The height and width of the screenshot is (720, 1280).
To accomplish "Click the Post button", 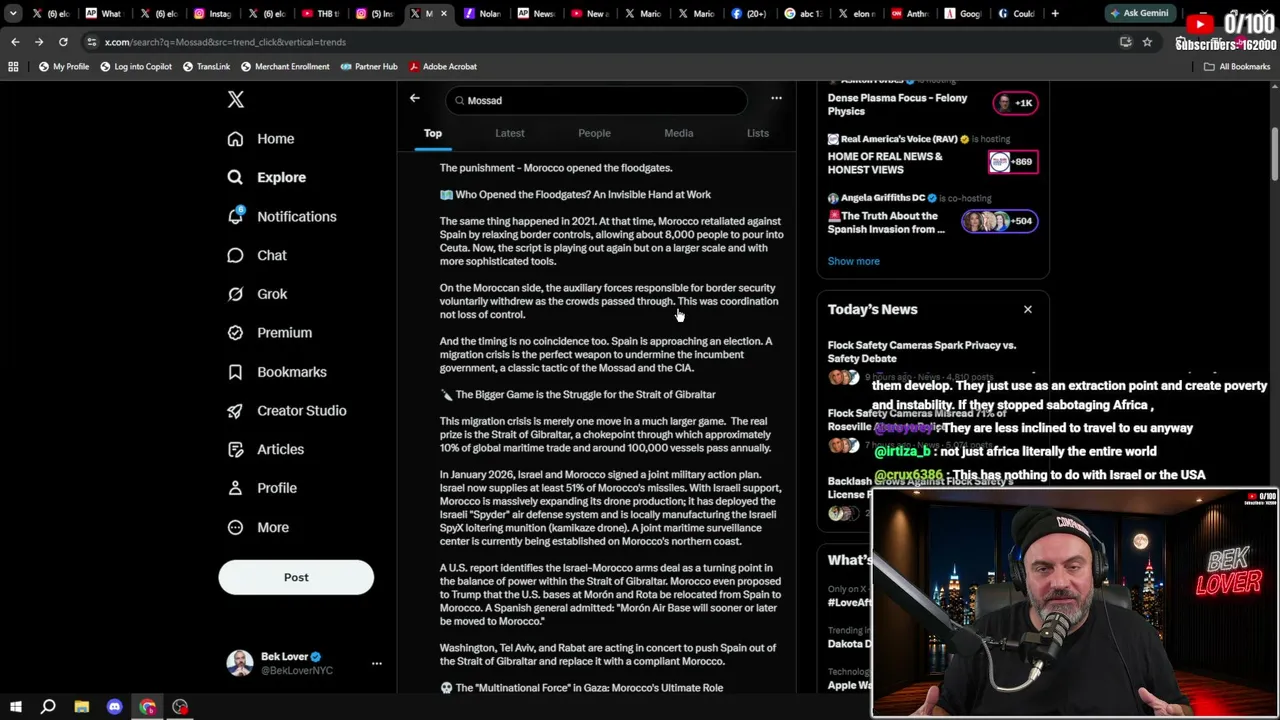I will [x=296, y=577].
